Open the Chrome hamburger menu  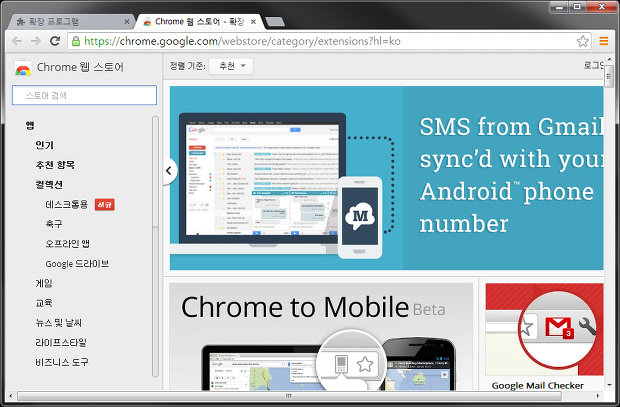[x=603, y=41]
